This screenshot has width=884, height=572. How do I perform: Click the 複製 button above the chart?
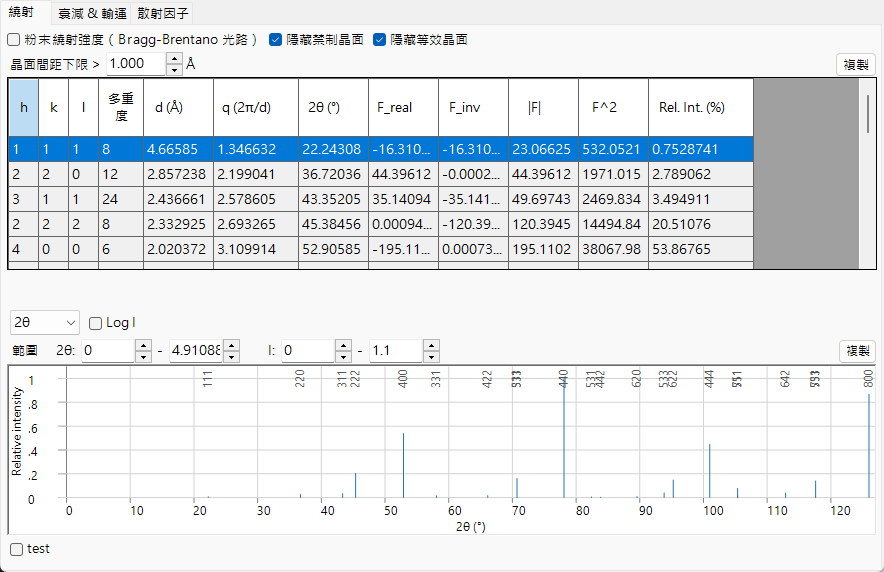pos(858,351)
